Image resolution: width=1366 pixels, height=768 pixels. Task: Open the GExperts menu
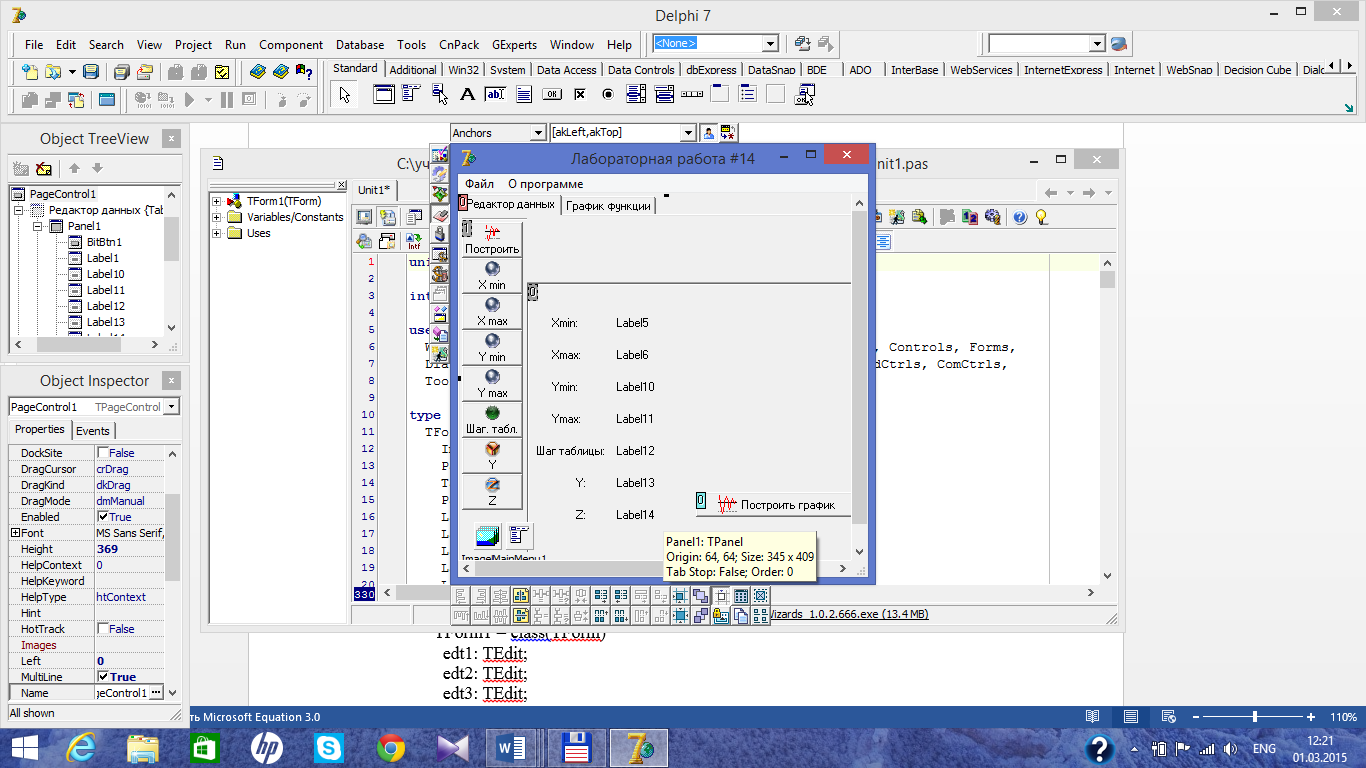tap(514, 45)
